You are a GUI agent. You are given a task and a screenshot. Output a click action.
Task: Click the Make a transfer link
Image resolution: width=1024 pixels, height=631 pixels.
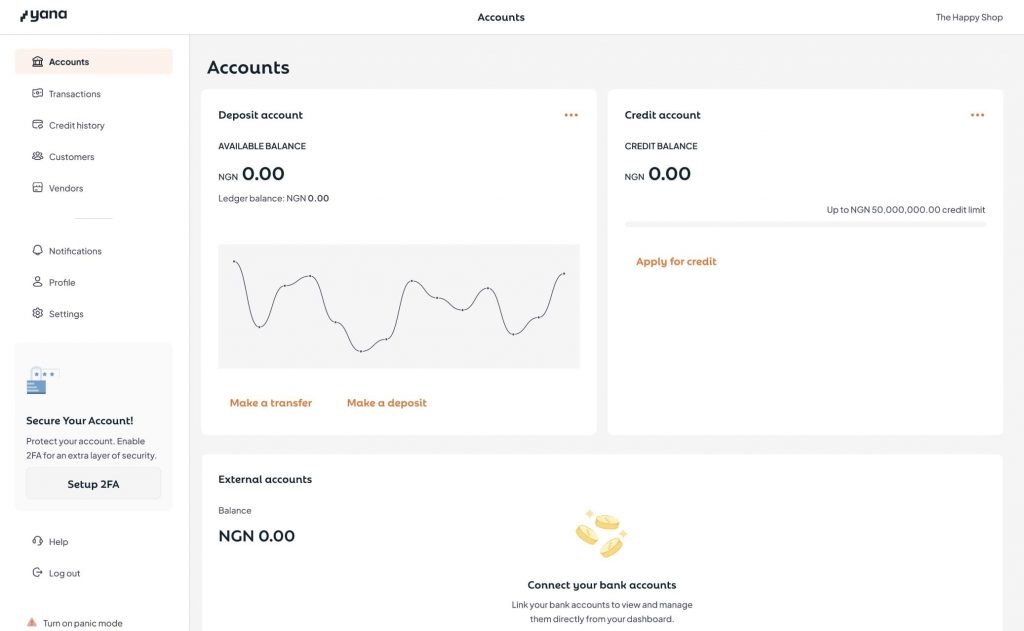click(x=271, y=403)
